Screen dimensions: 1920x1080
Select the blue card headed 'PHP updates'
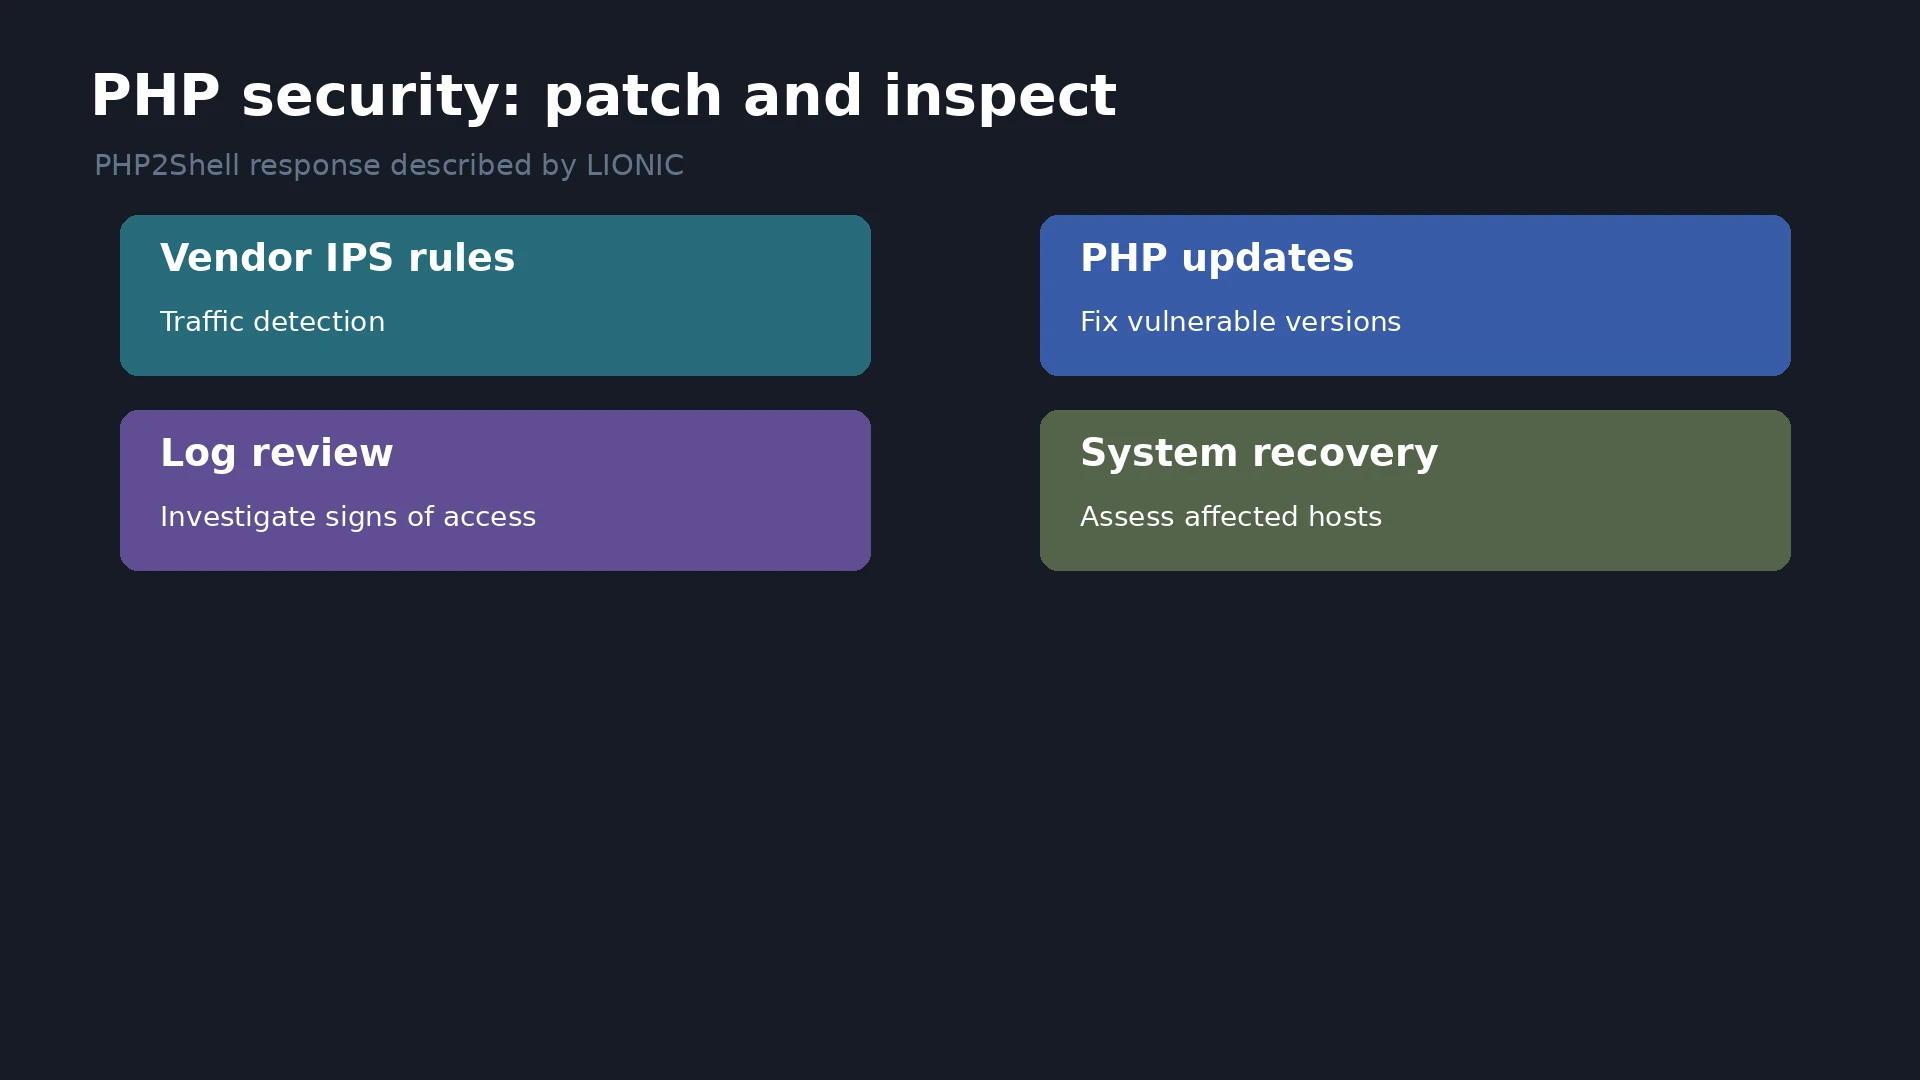pyautogui.click(x=1415, y=295)
